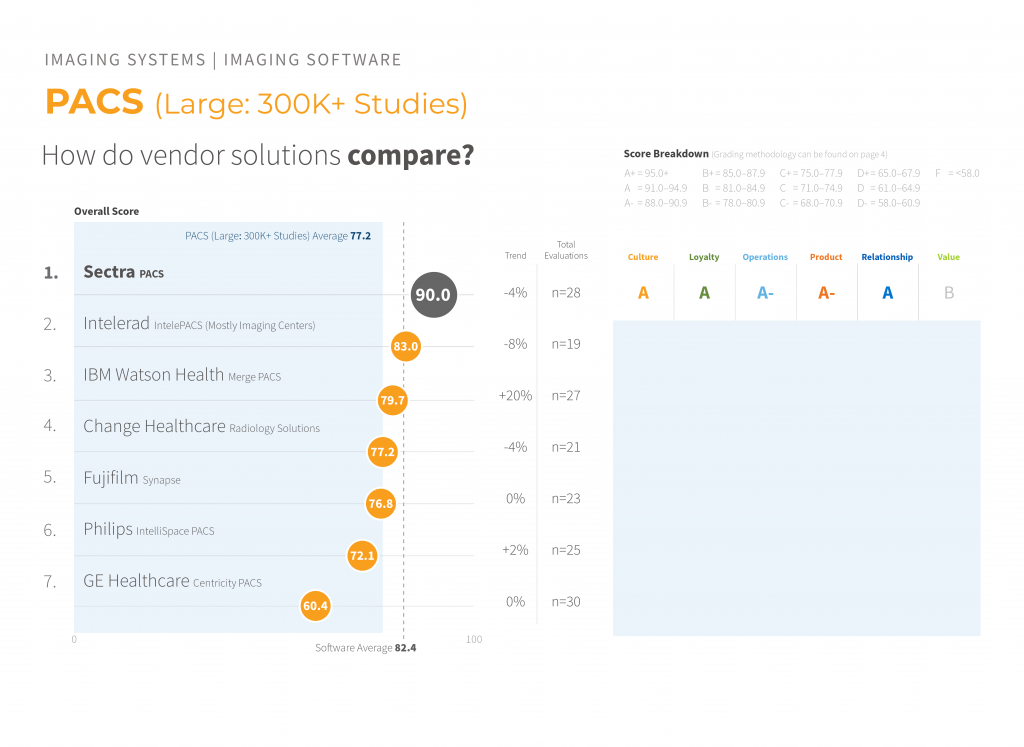
Task: Select the 'A- = 88.0–90.9' legend entry
Action: 656,203
